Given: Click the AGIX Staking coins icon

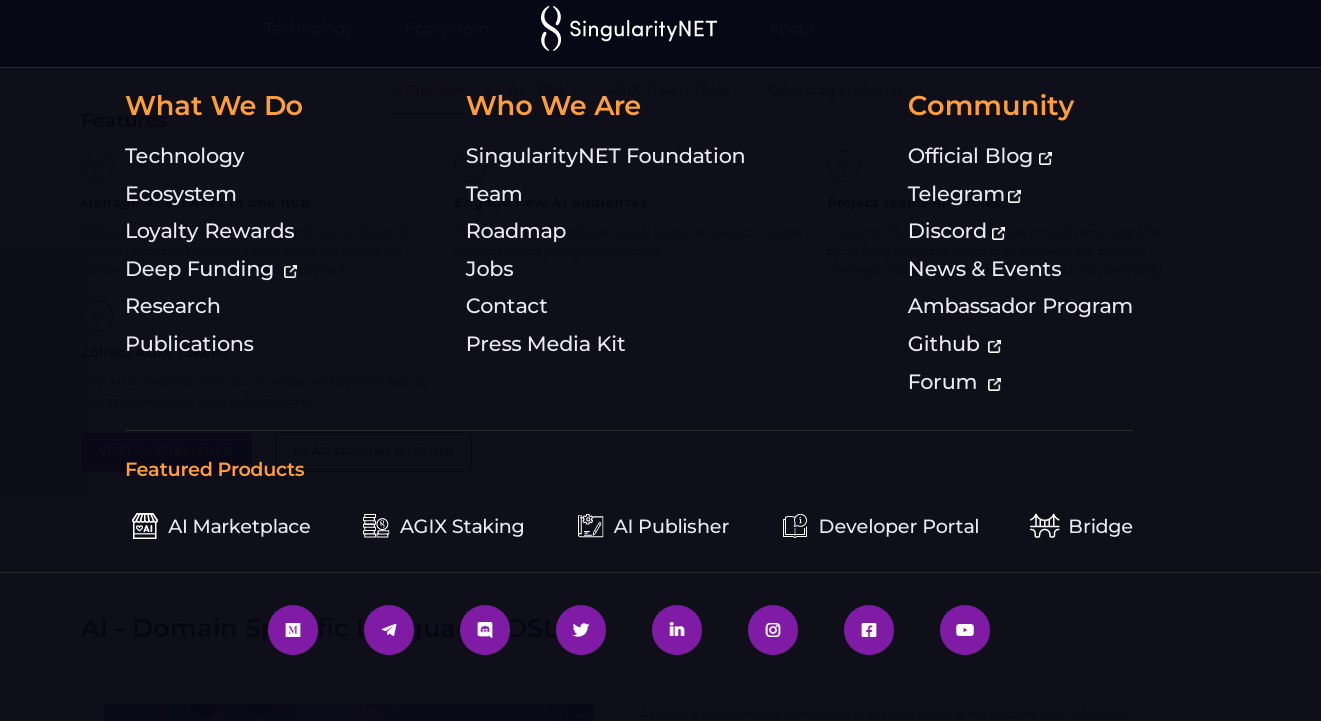Looking at the screenshot, I should click(x=376, y=526).
